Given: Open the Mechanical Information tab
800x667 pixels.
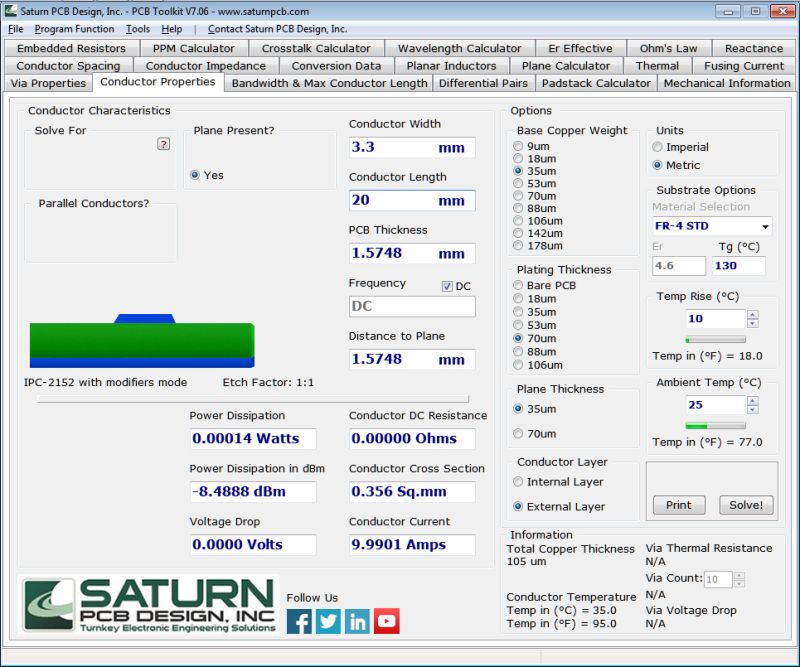Looking at the screenshot, I should [x=727, y=83].
